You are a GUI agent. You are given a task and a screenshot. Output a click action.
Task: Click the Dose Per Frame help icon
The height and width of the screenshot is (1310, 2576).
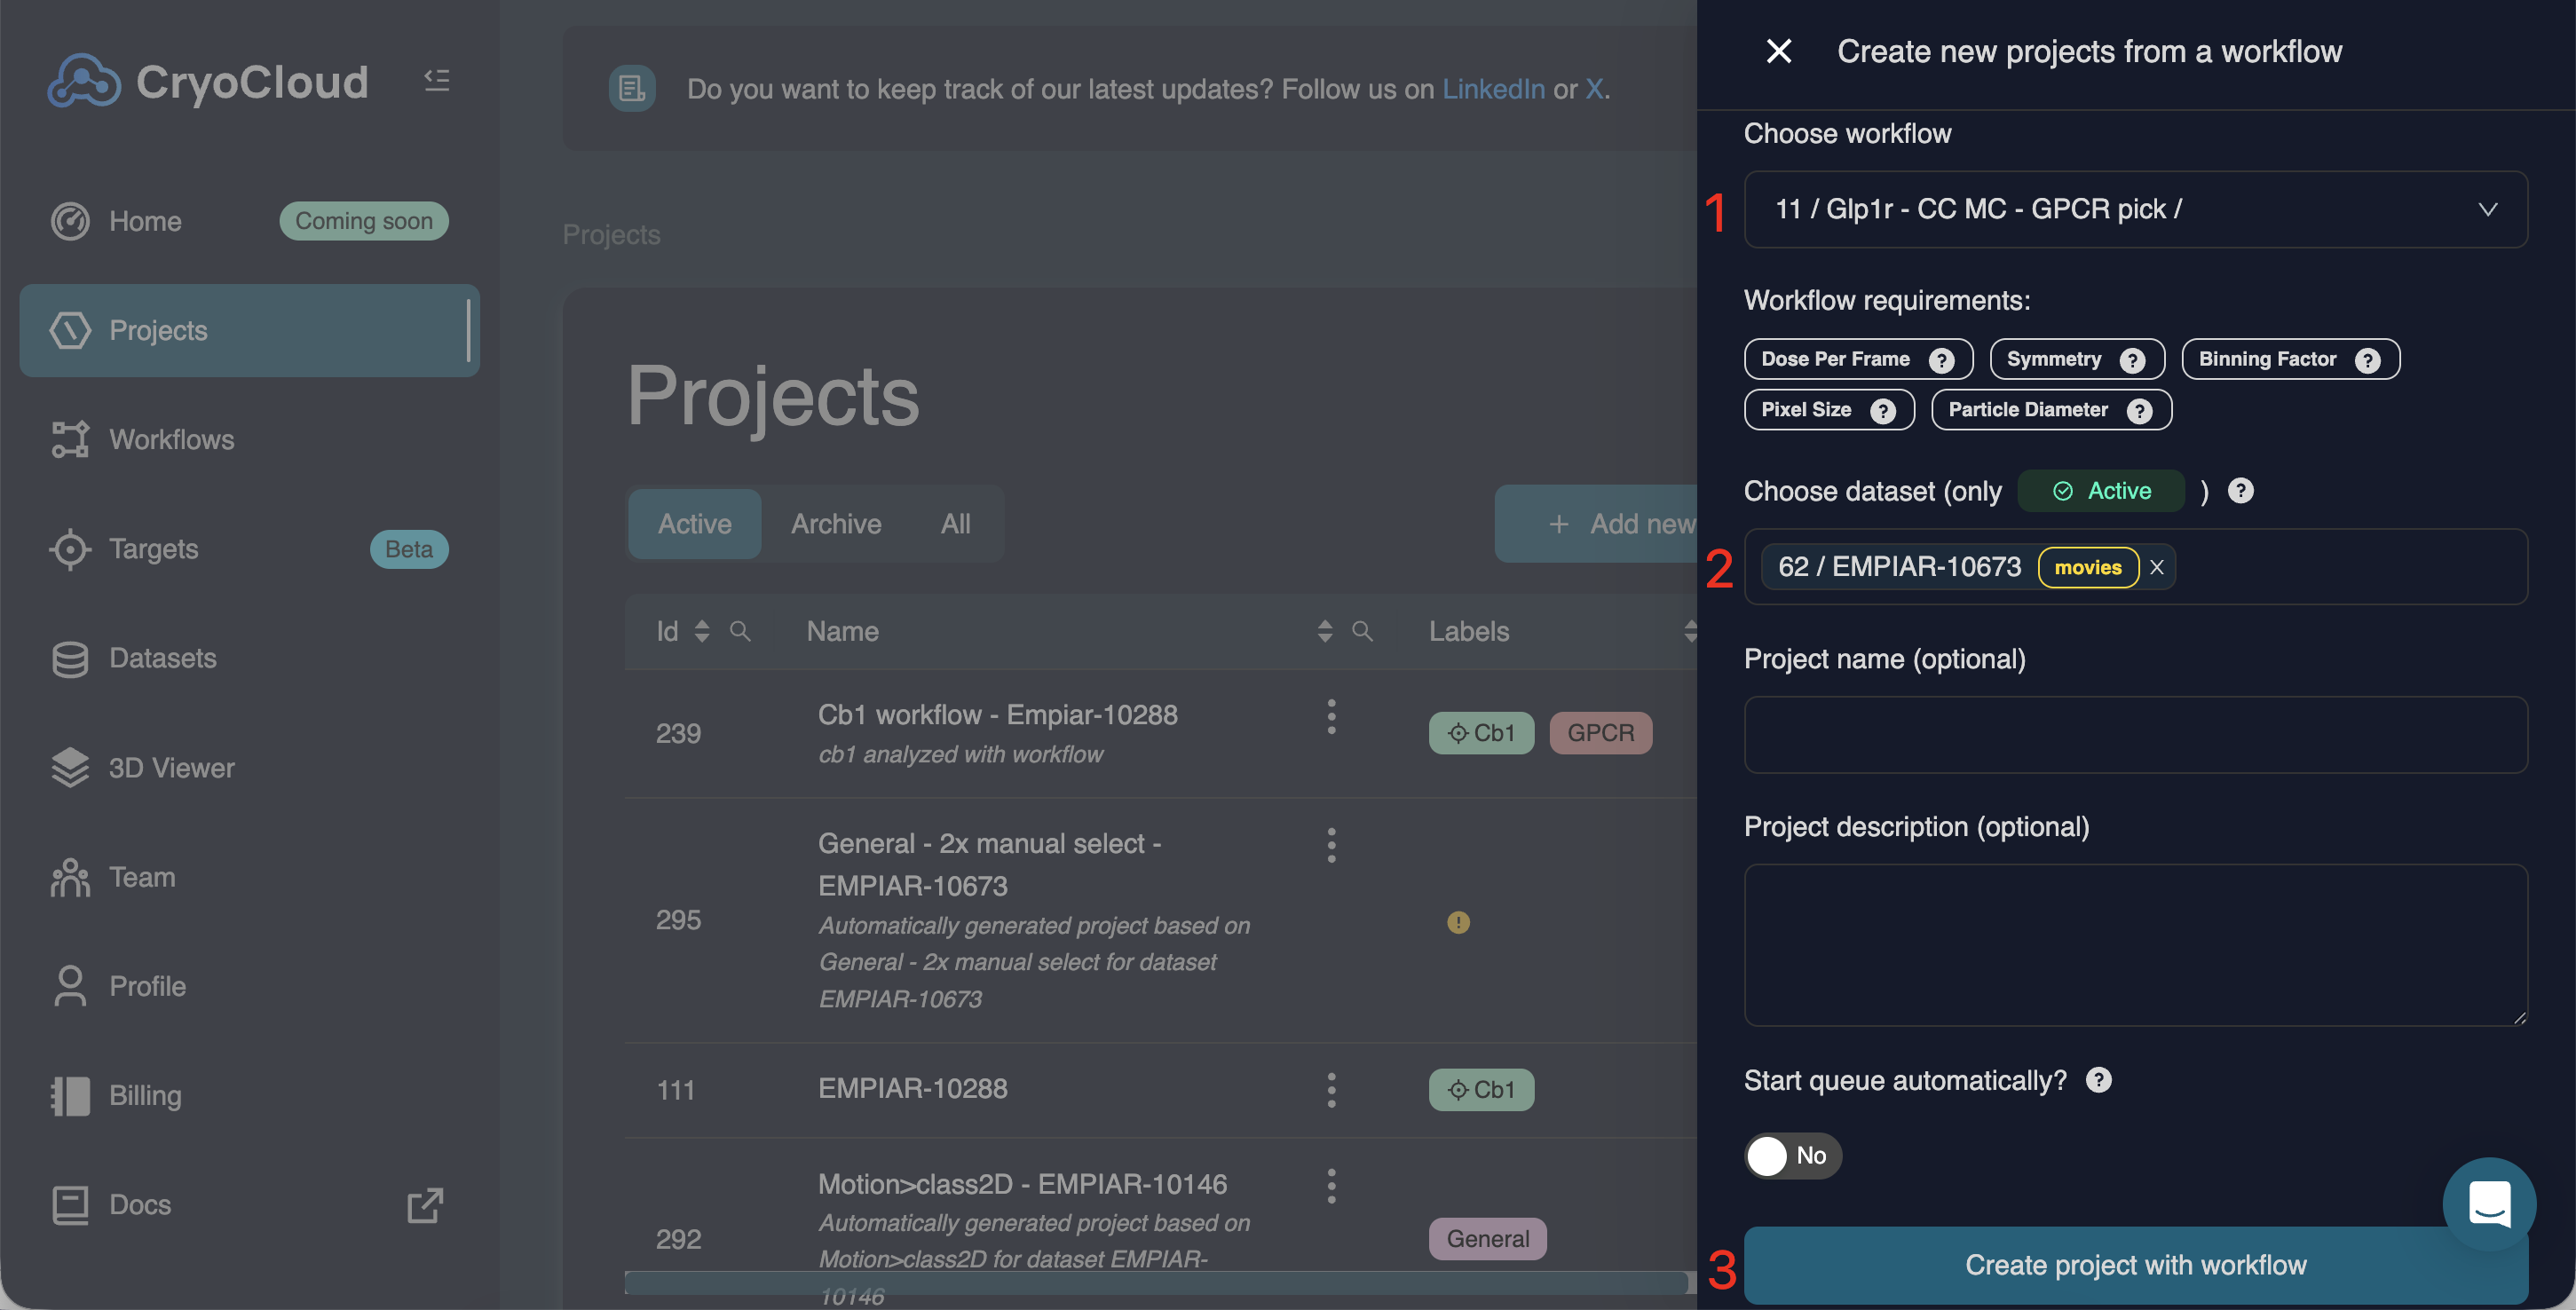tap(1941, 360)
